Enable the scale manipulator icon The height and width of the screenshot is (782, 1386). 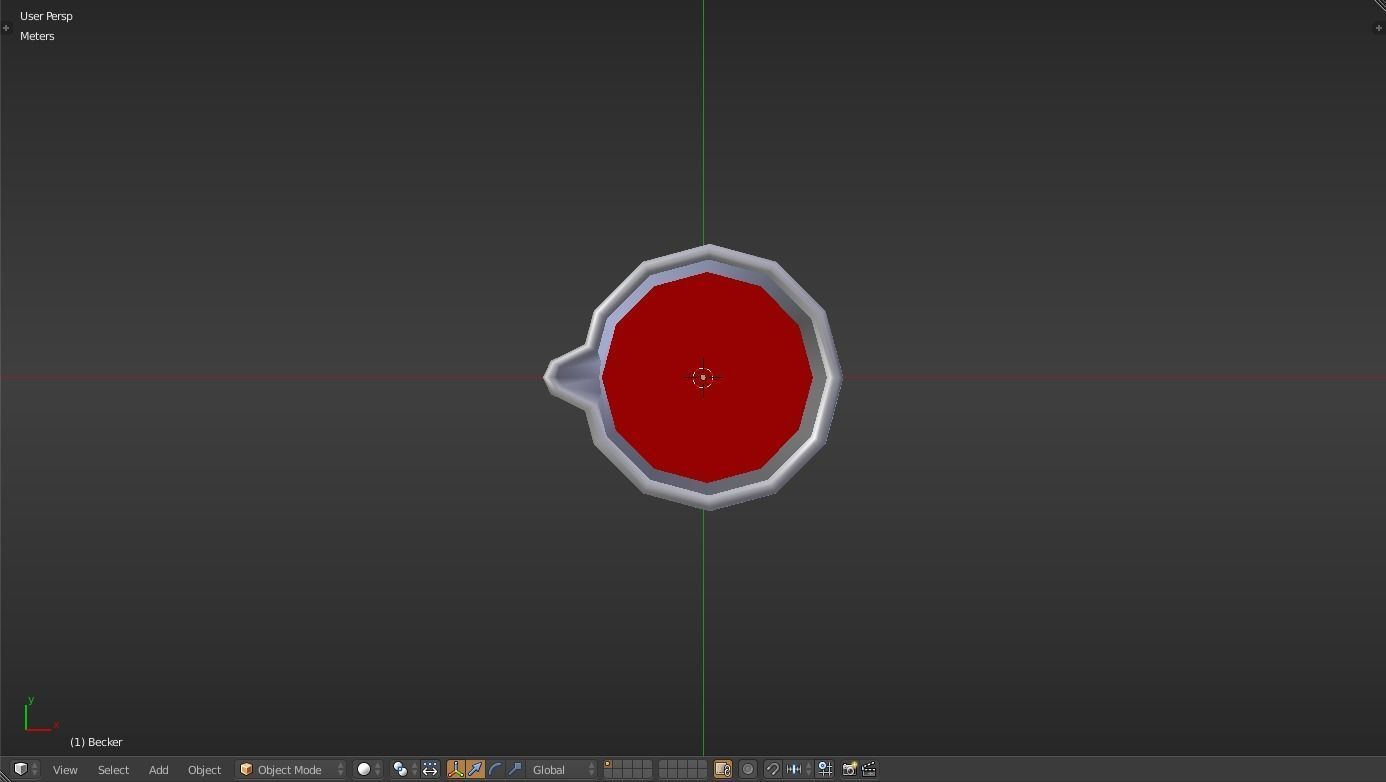(515, 769)
